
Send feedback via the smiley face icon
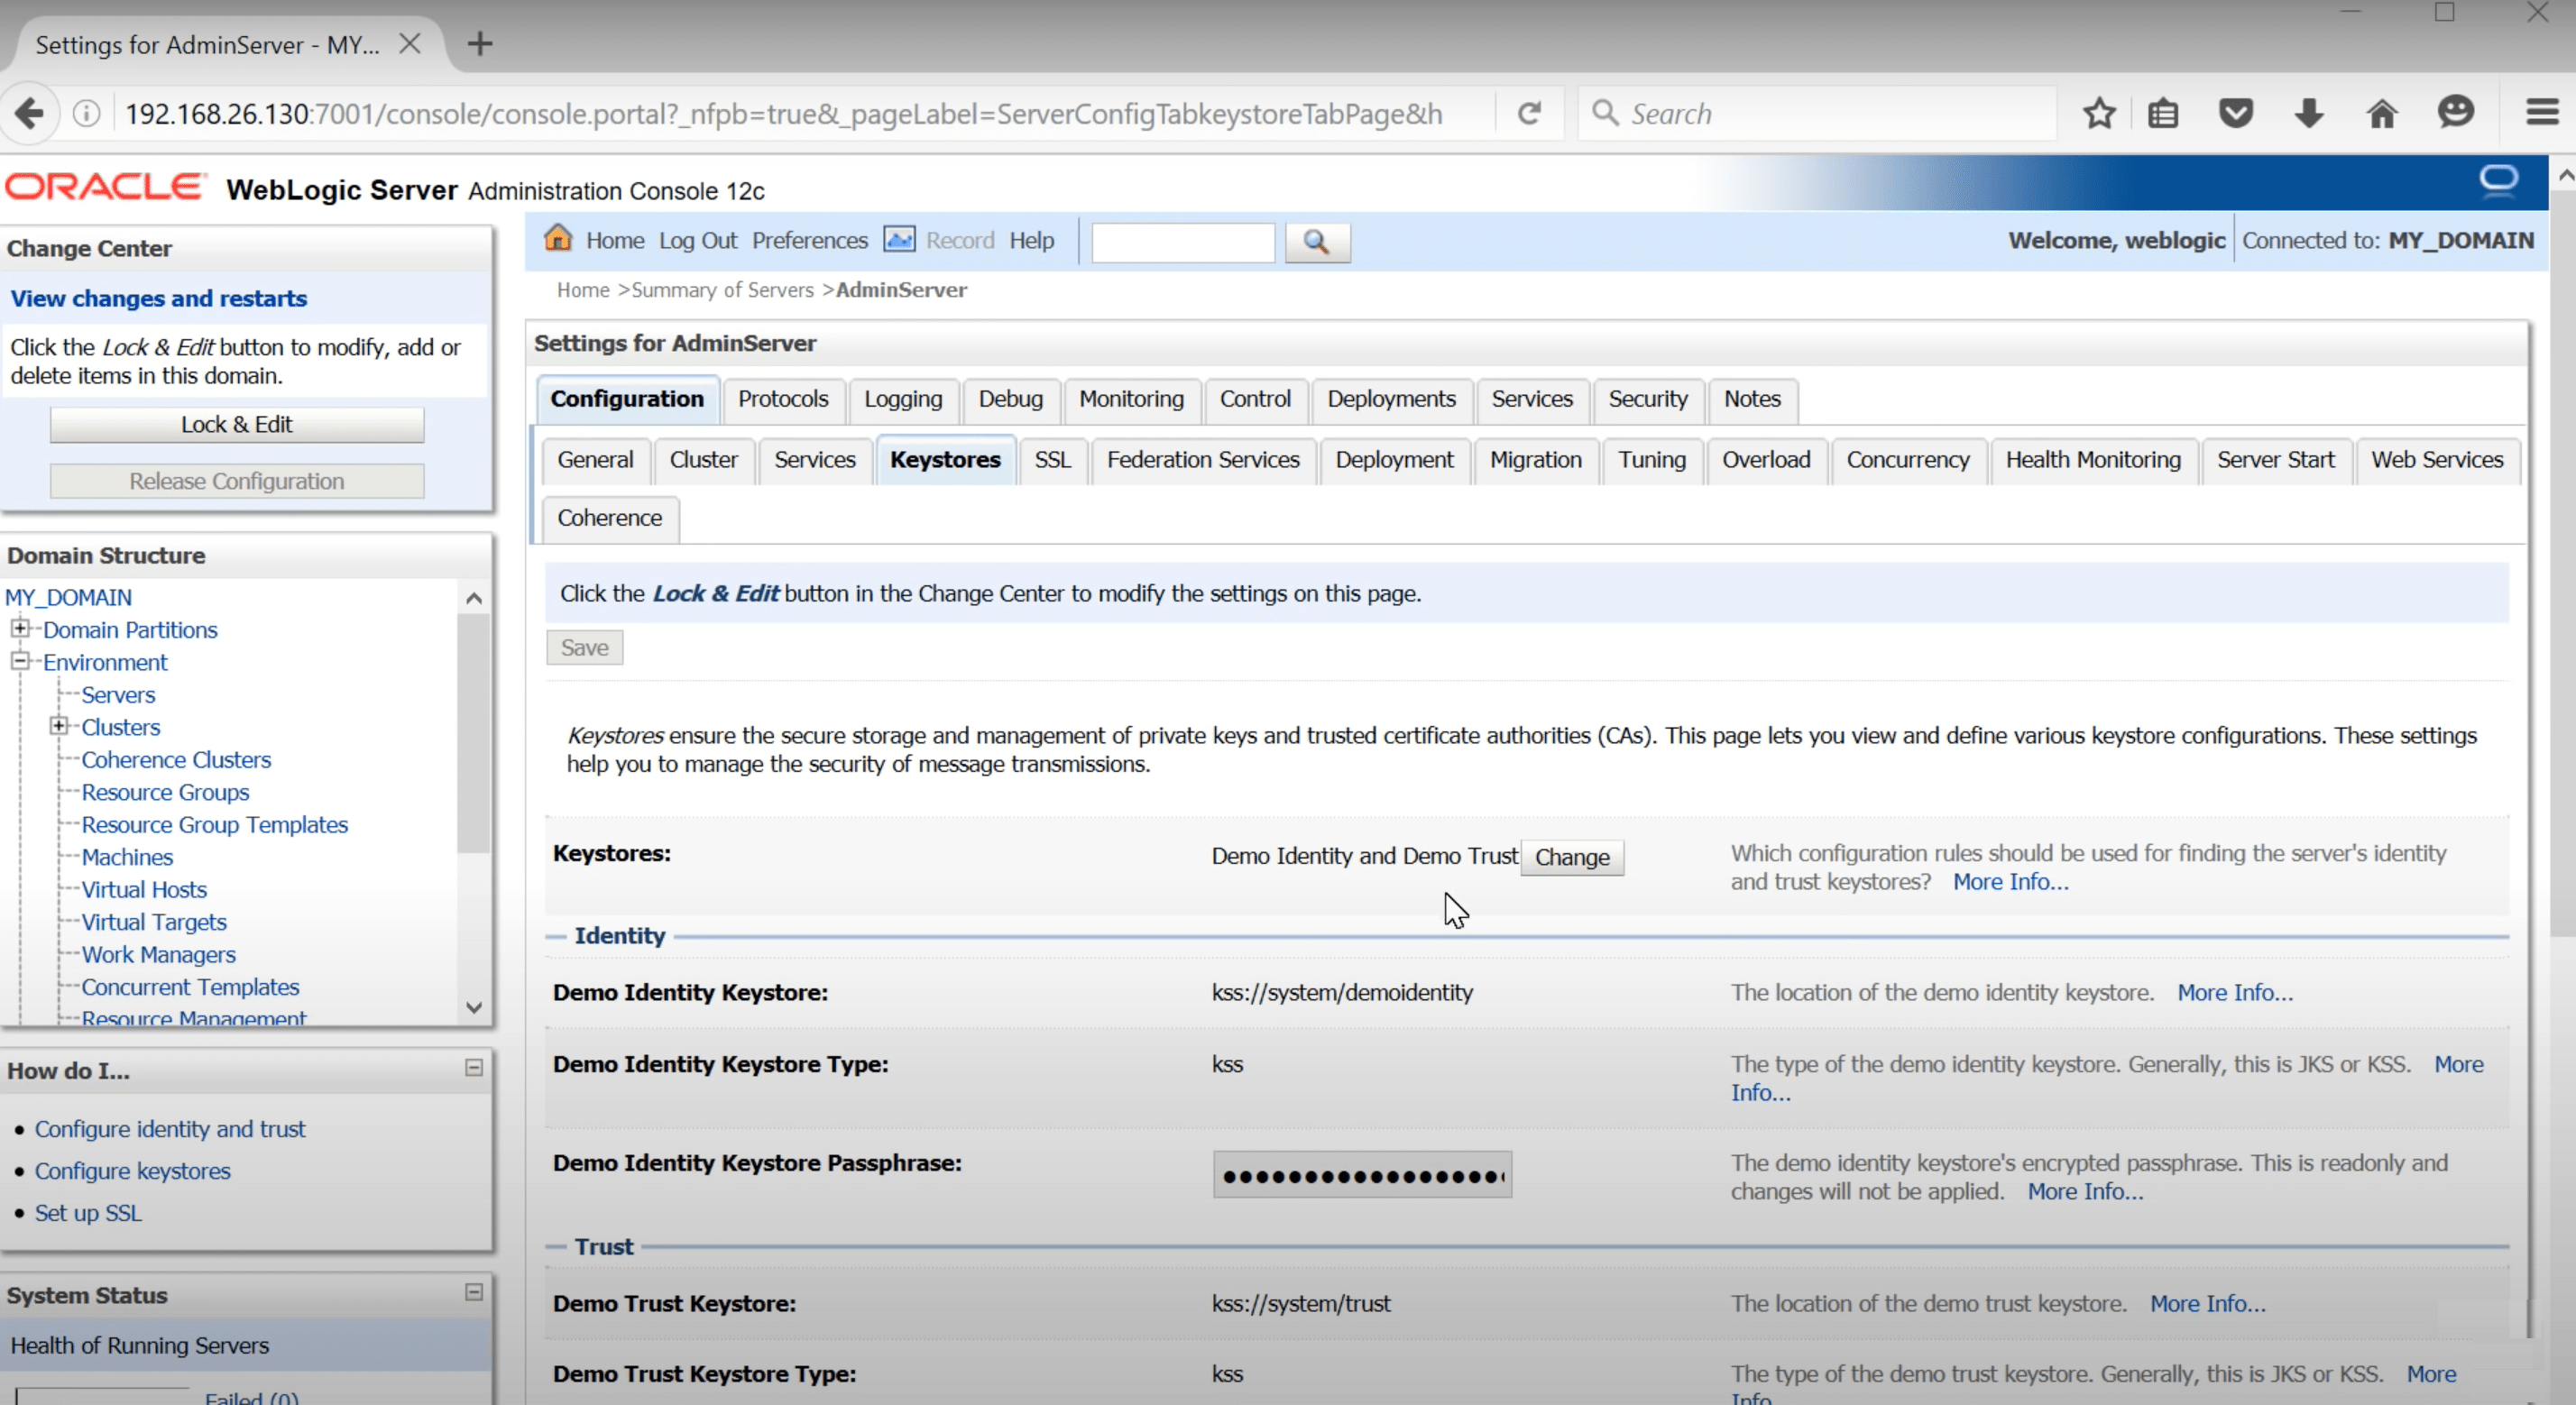(2457, 113)
